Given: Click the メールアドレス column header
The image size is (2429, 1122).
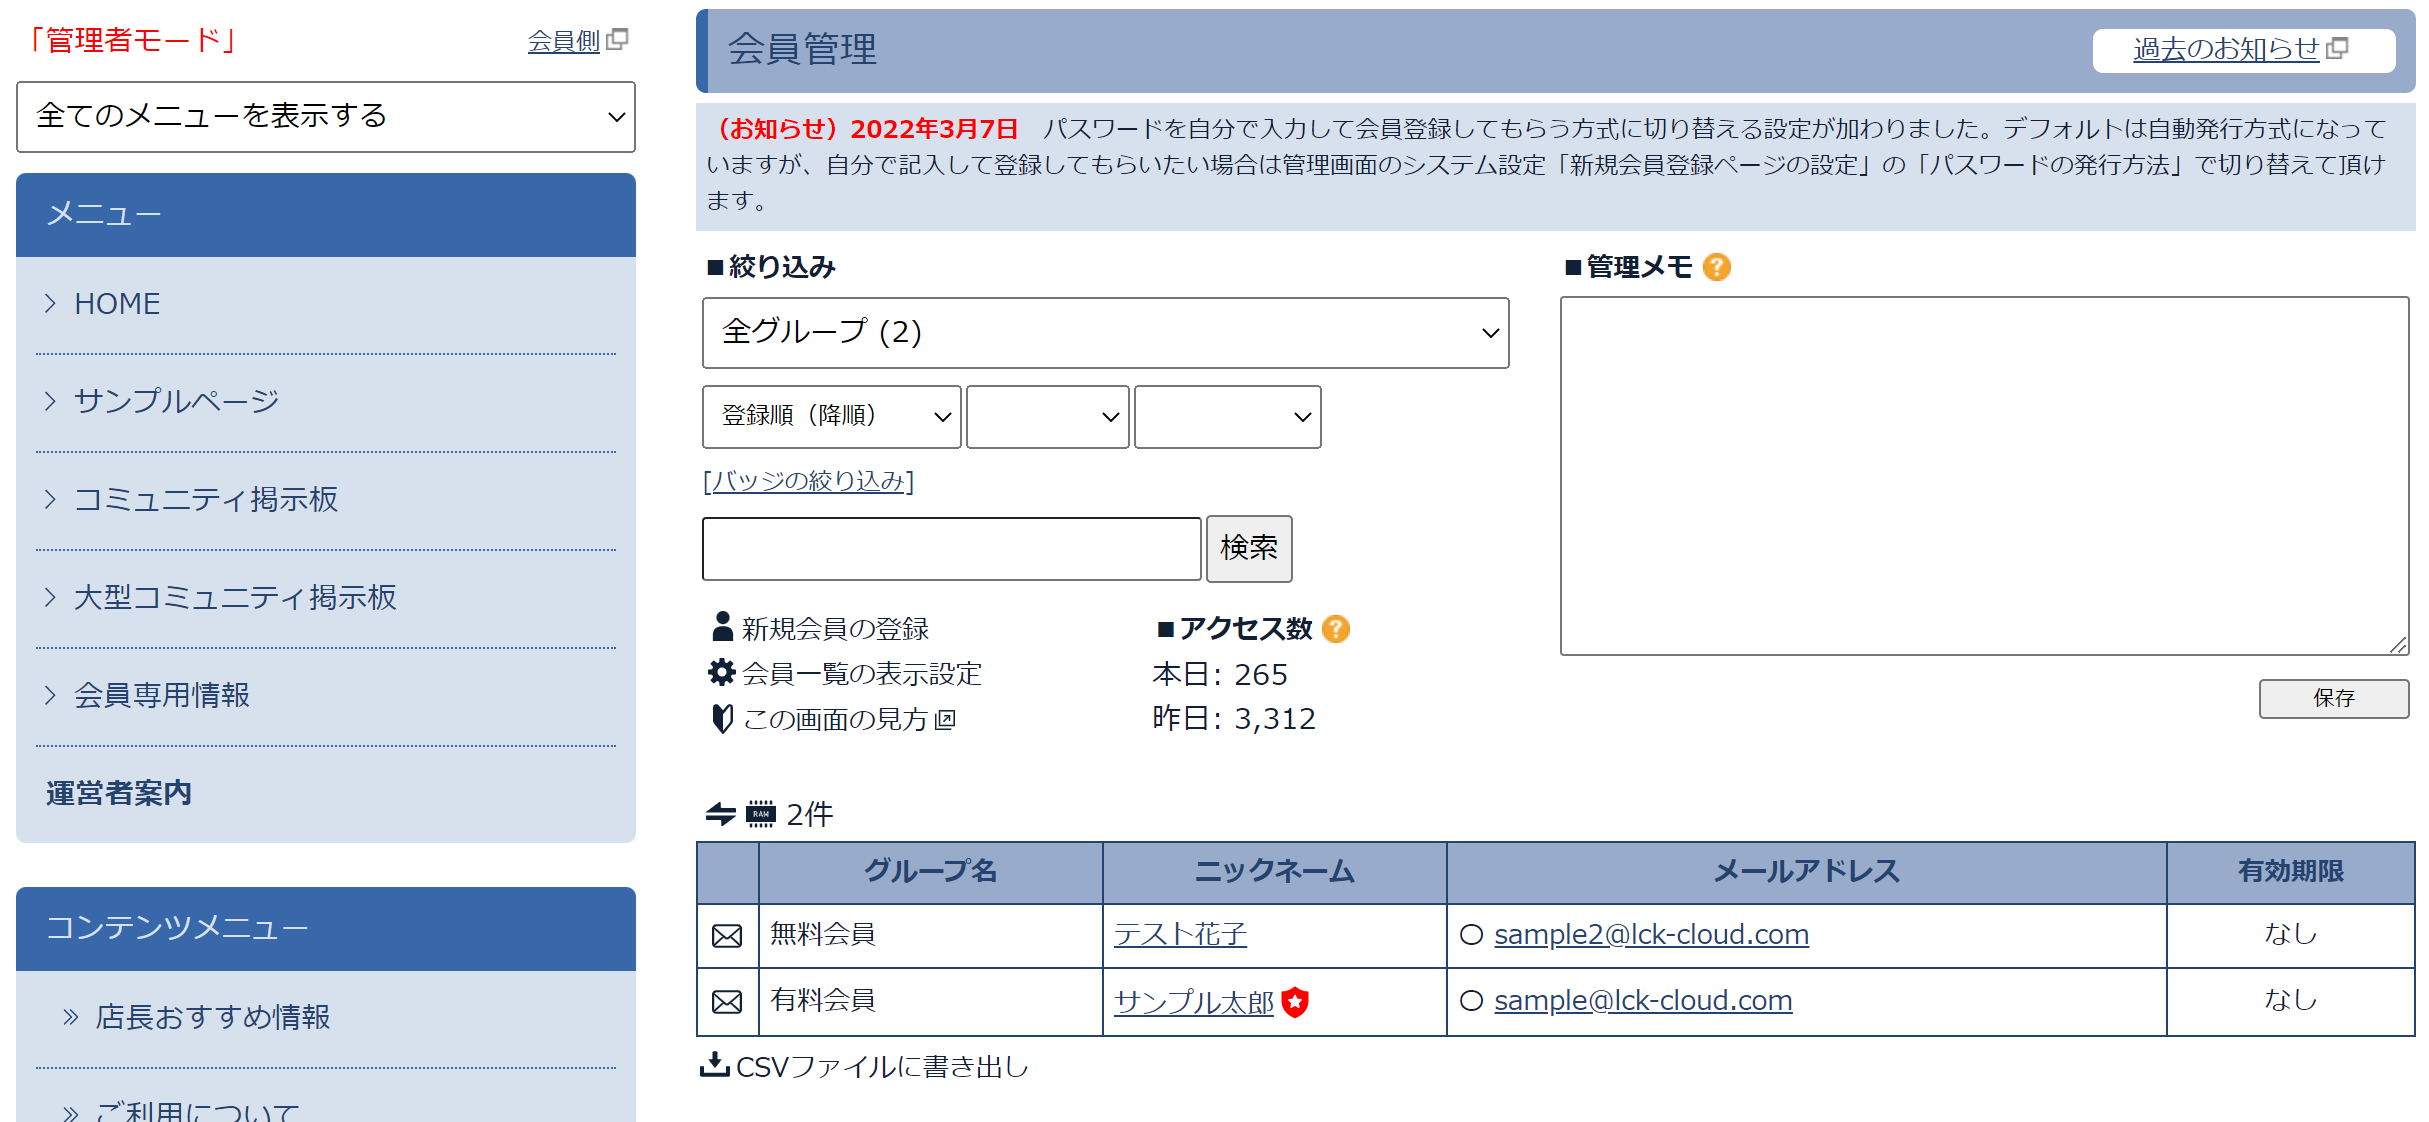Looking at the screenshot, I should coord(1807,873).
